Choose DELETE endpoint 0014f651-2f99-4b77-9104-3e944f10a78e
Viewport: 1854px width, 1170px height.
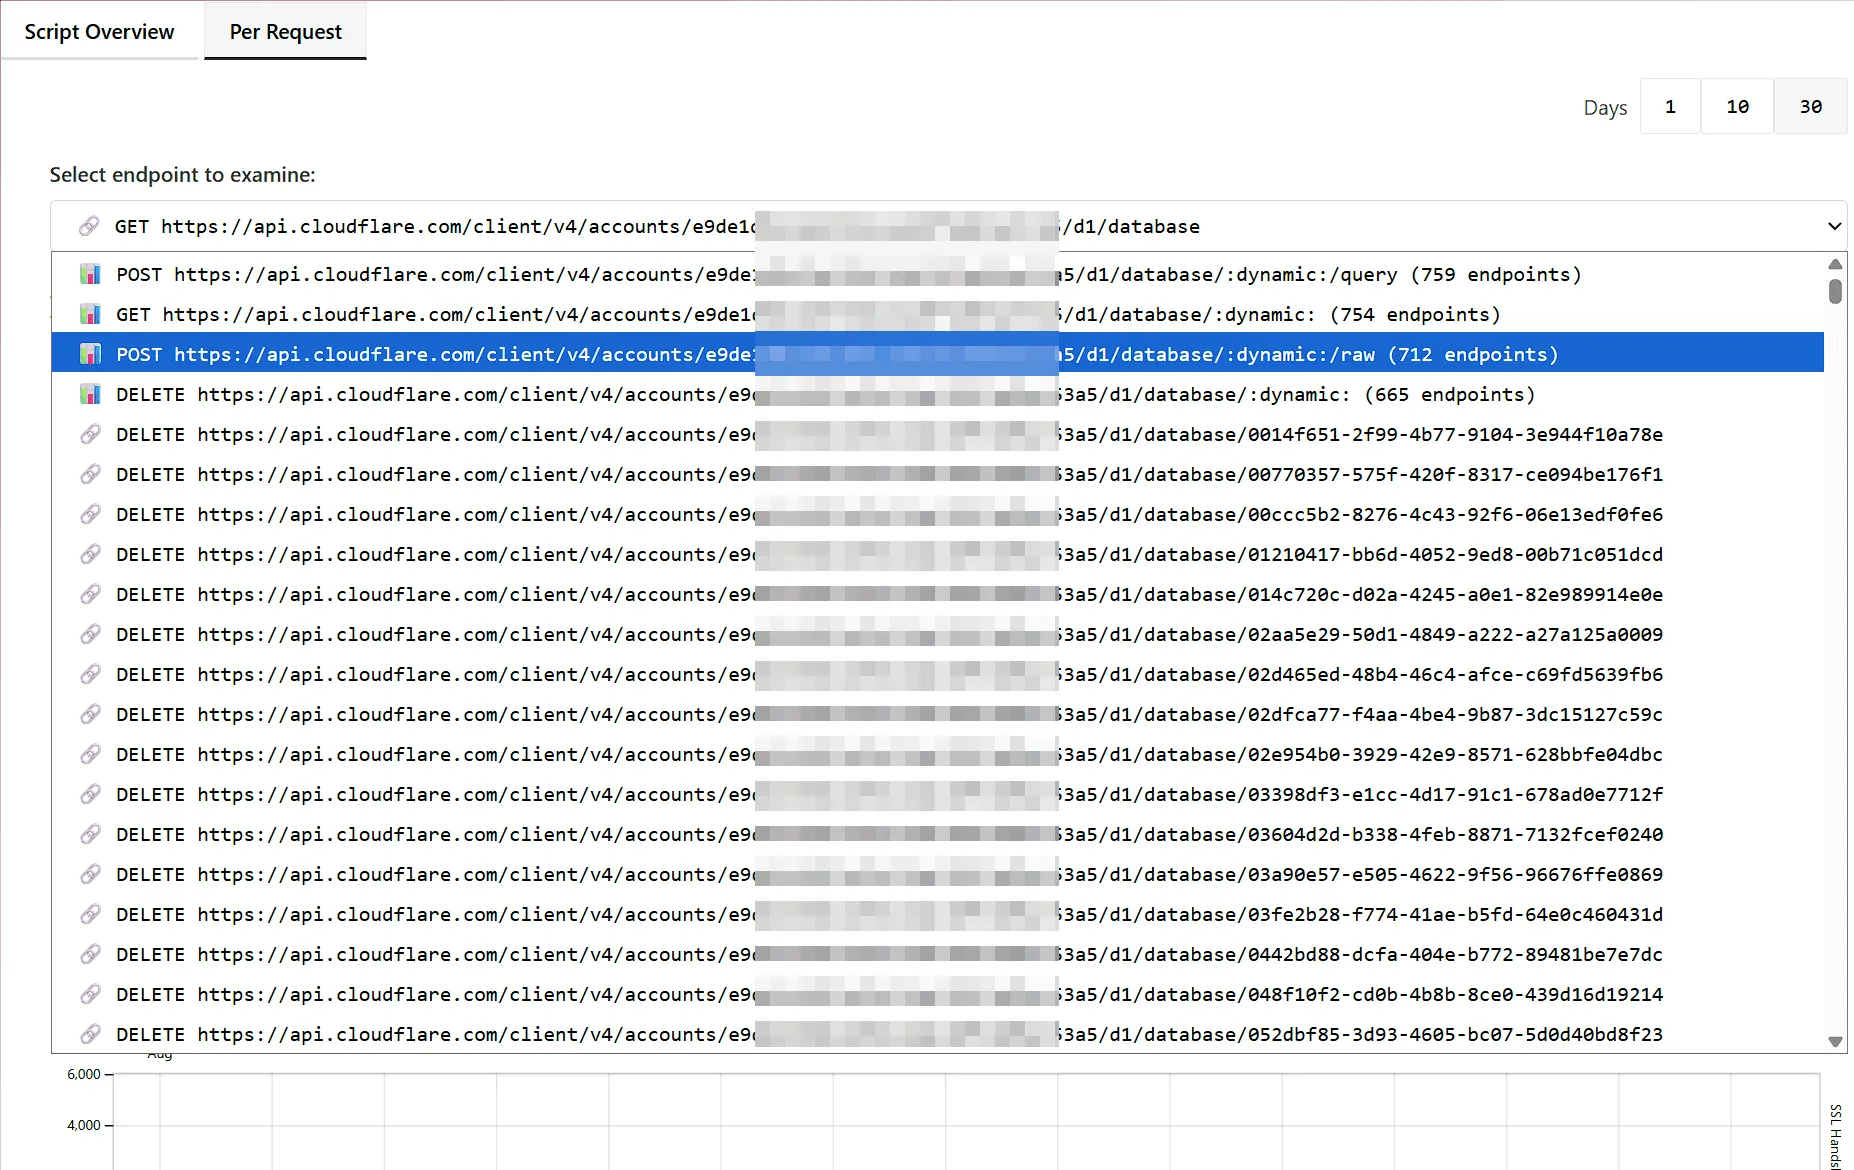pos(938,434)
